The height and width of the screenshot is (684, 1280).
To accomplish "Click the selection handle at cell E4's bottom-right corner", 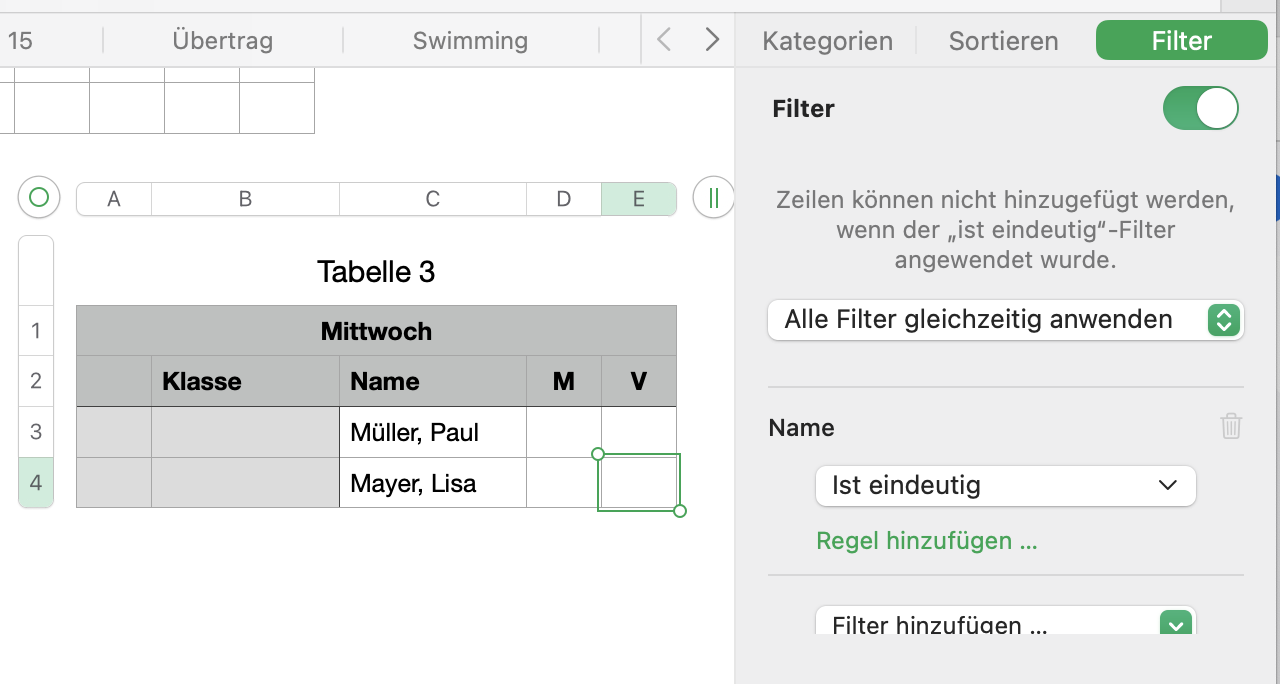I will tap(680, 511).
